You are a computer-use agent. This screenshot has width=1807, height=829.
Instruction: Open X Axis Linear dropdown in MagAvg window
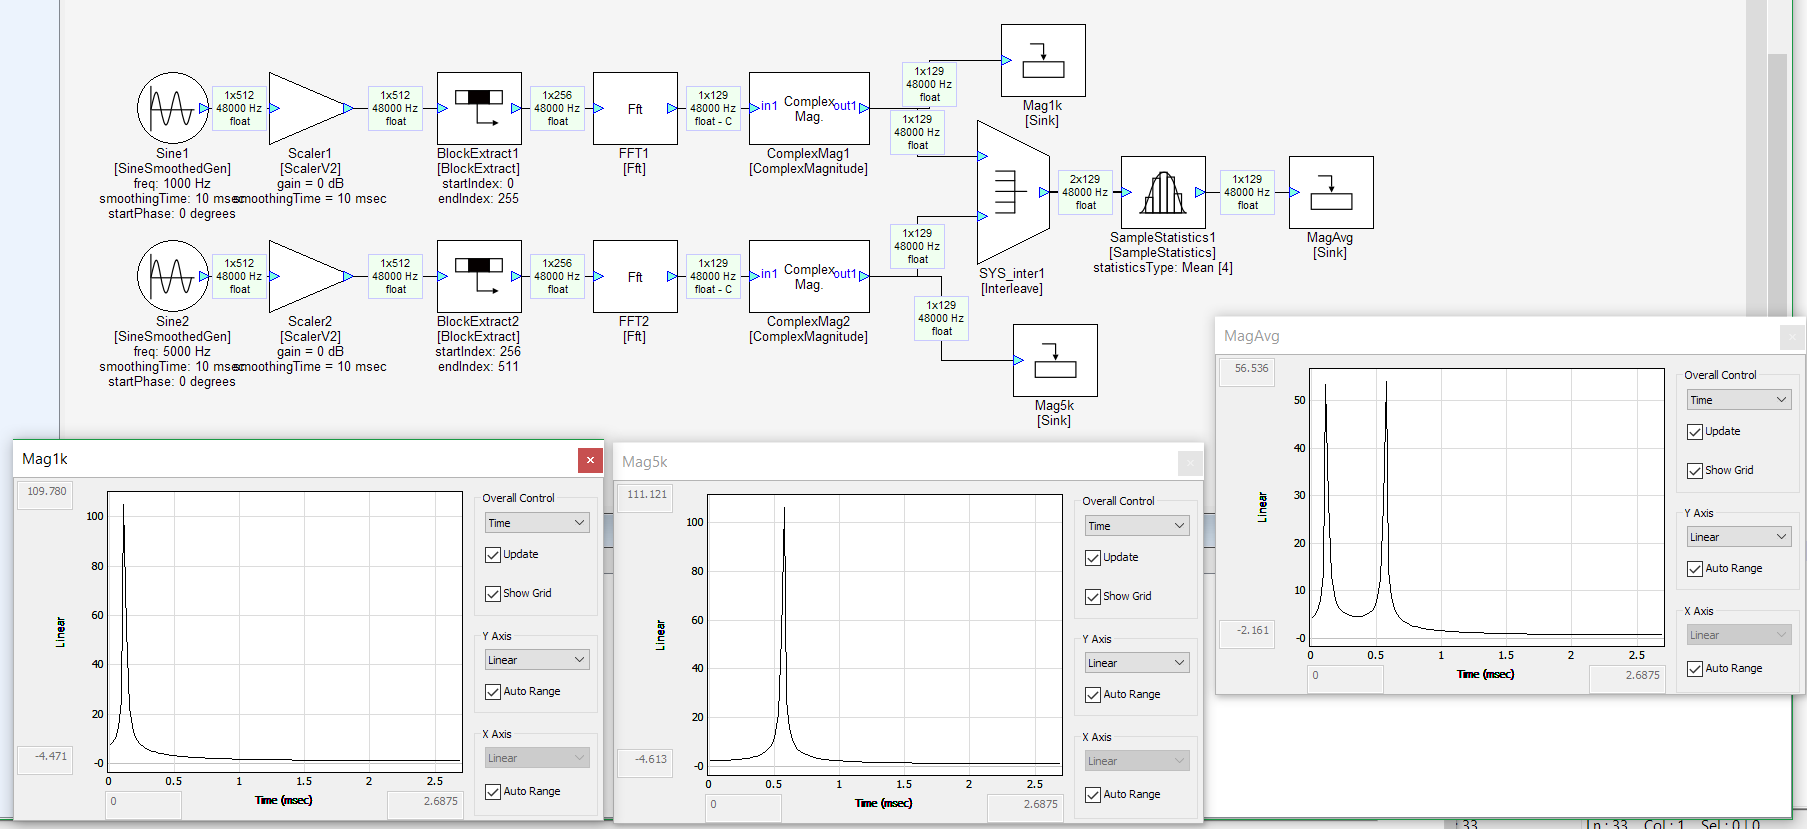click(1739, 635)
